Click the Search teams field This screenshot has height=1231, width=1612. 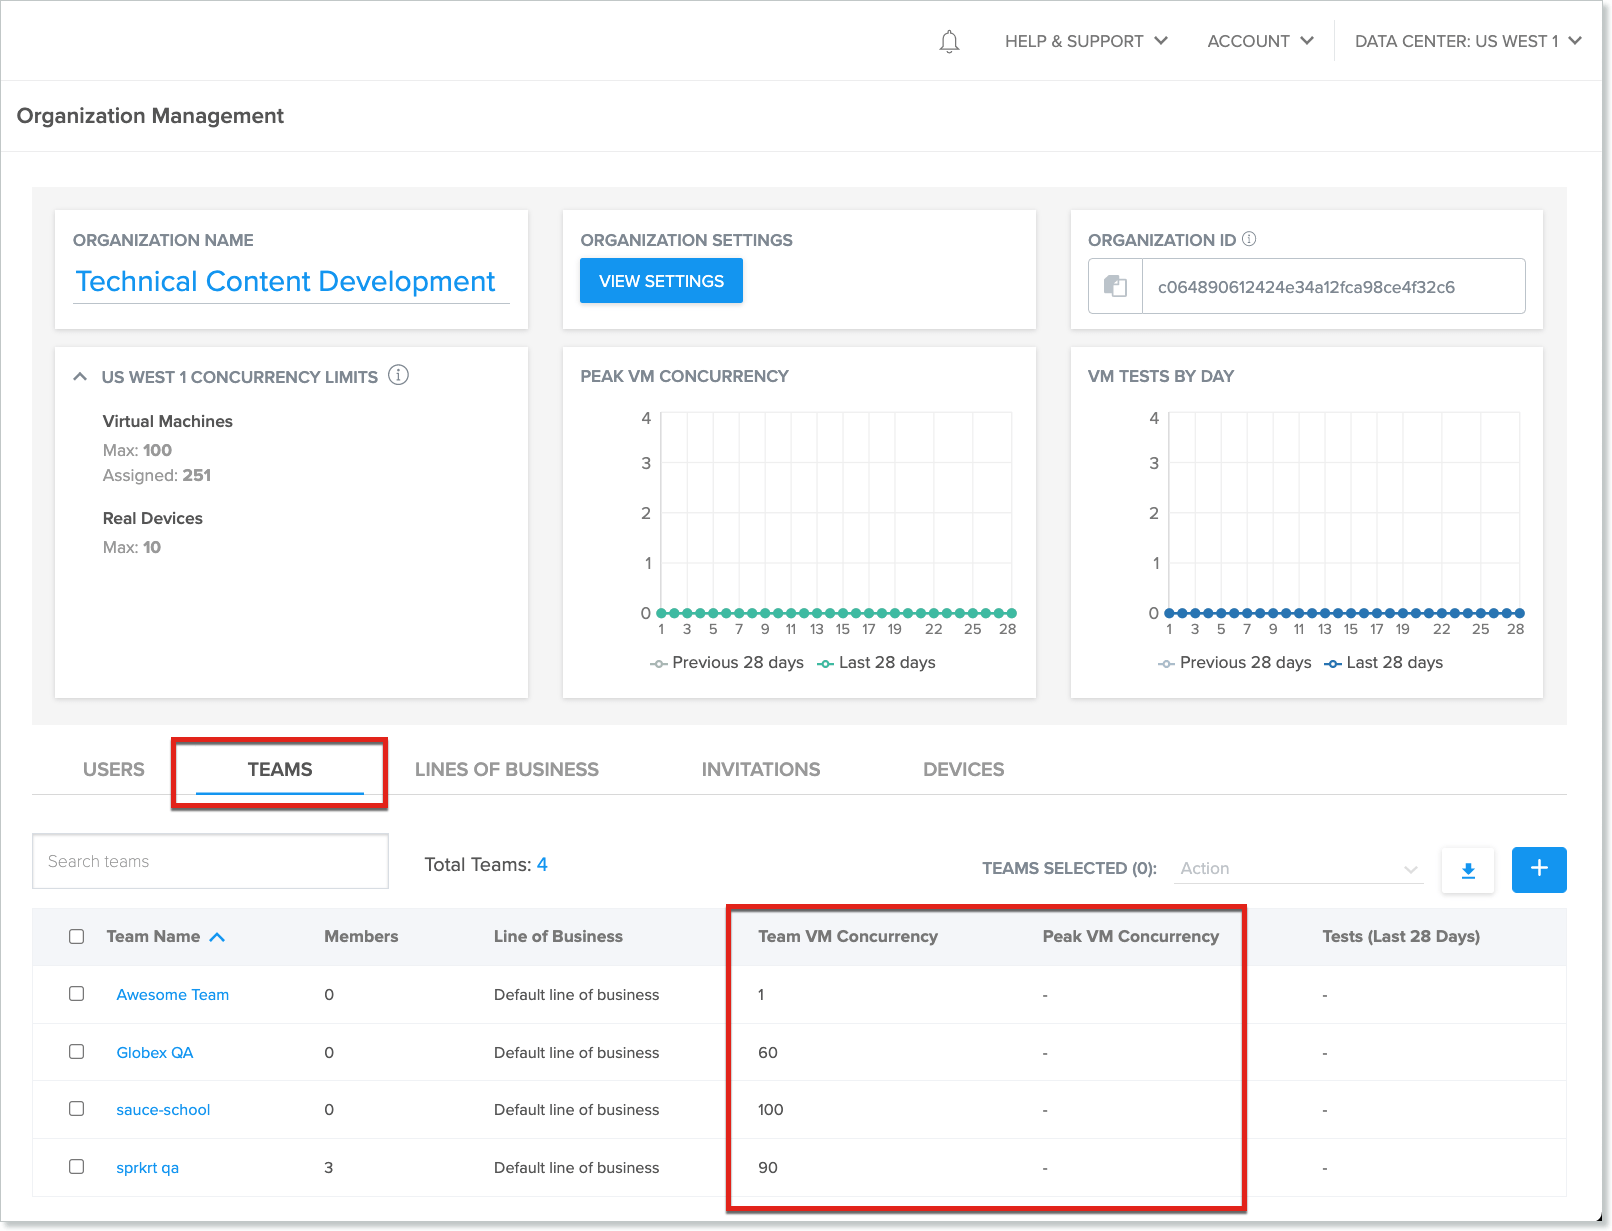[x=210, y=862]
